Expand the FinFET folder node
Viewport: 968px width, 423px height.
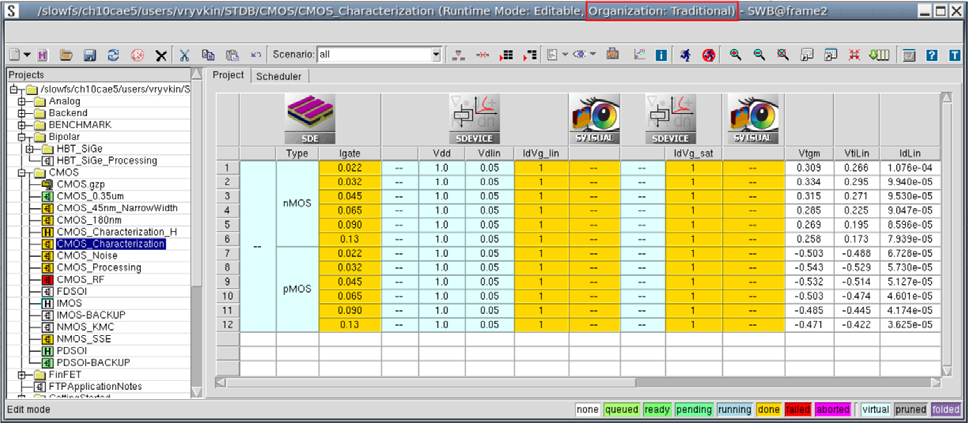(20, 375)
